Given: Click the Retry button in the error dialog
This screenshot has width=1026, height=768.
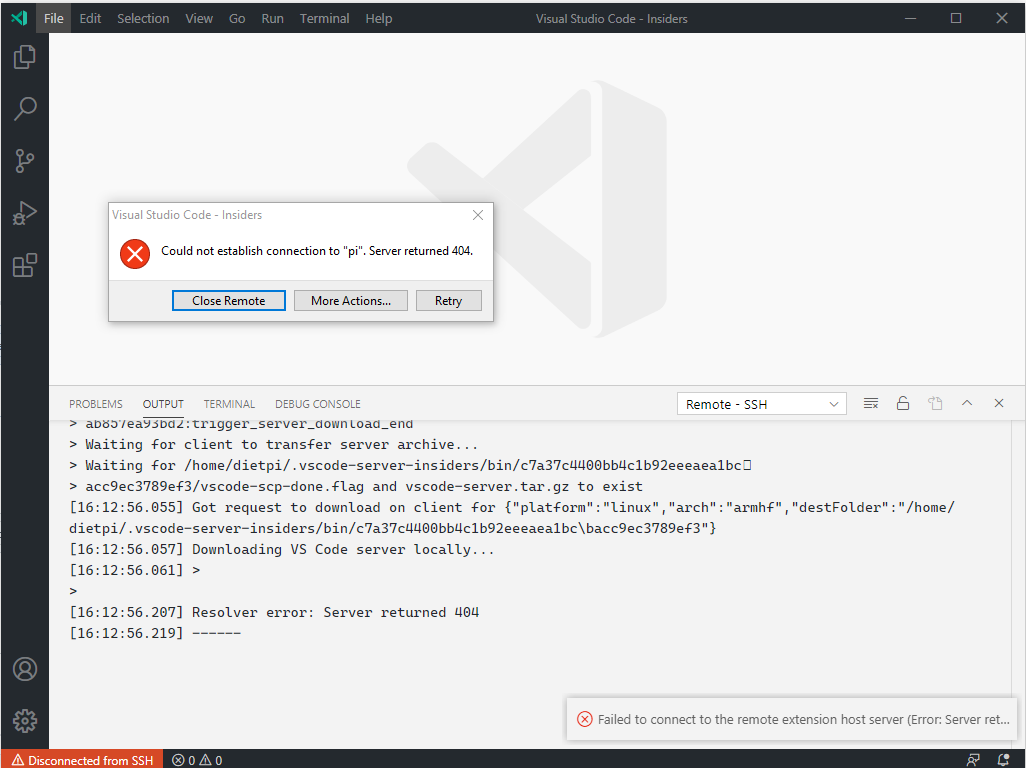Looking at the screenshot, I should coord(448,300).
